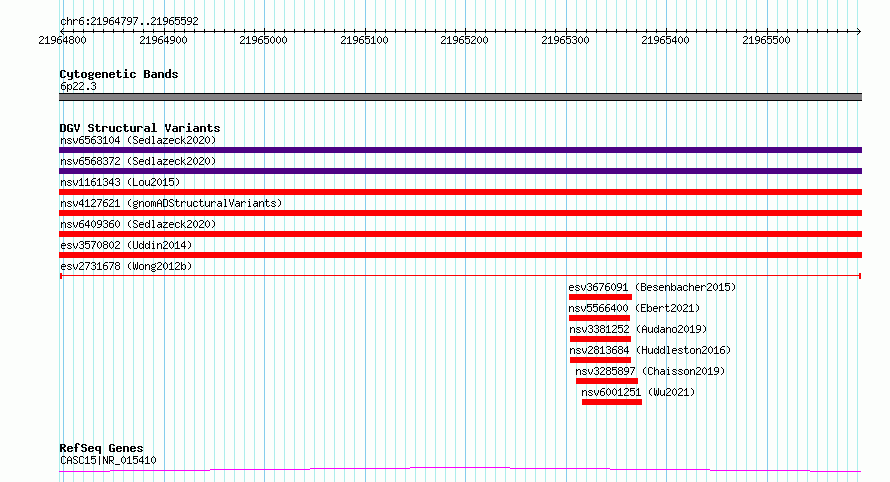
Task: Click ruler position 21965100
Action: (x=364, y=40)
